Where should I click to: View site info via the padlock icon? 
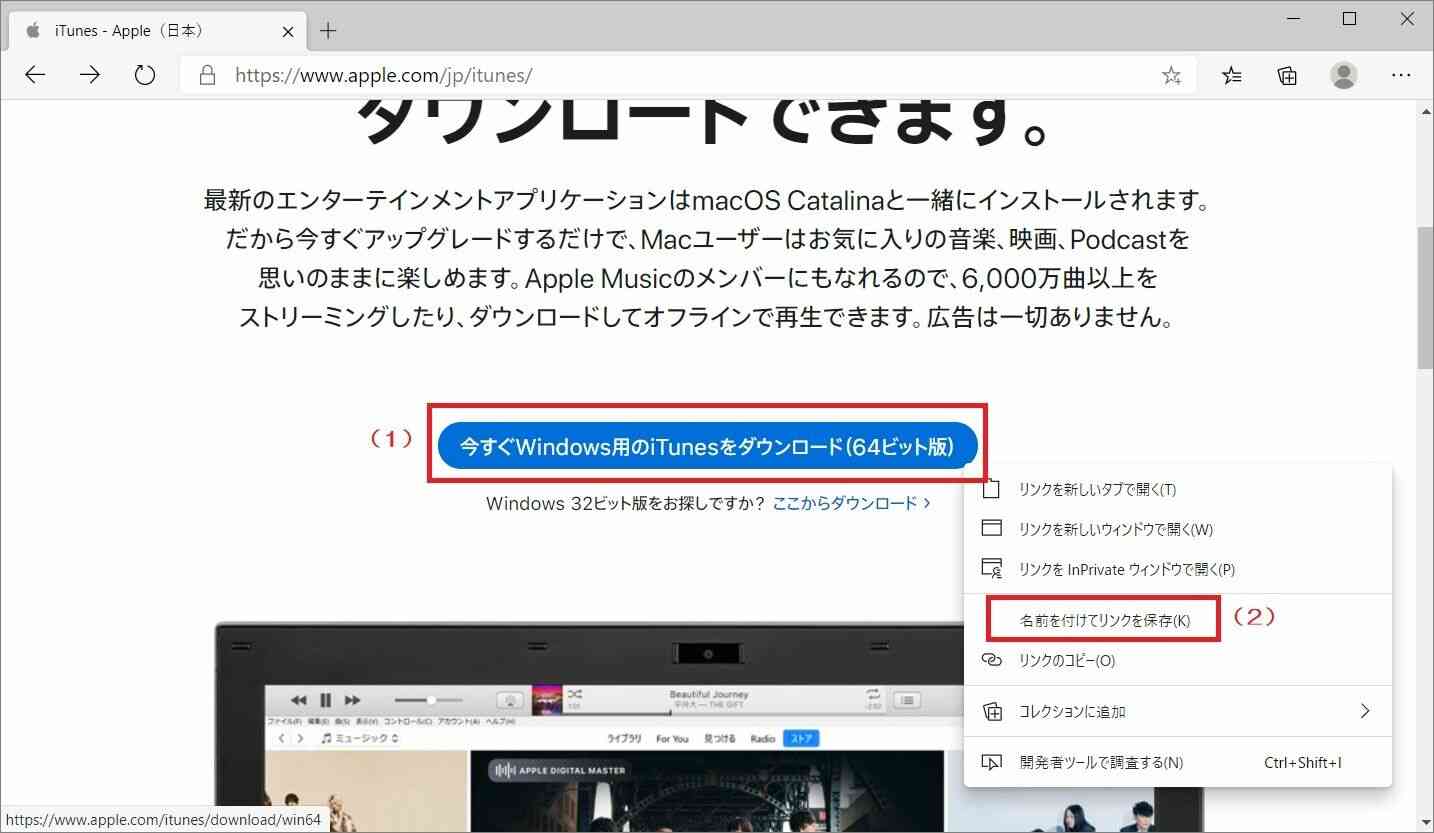[x=208, y=75]
